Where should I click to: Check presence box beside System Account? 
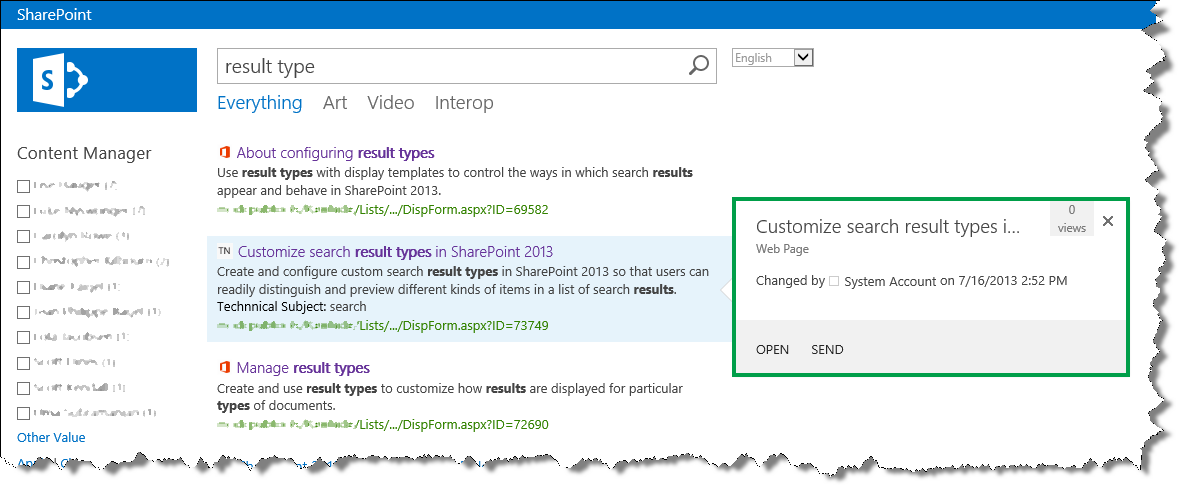(834, 281)
